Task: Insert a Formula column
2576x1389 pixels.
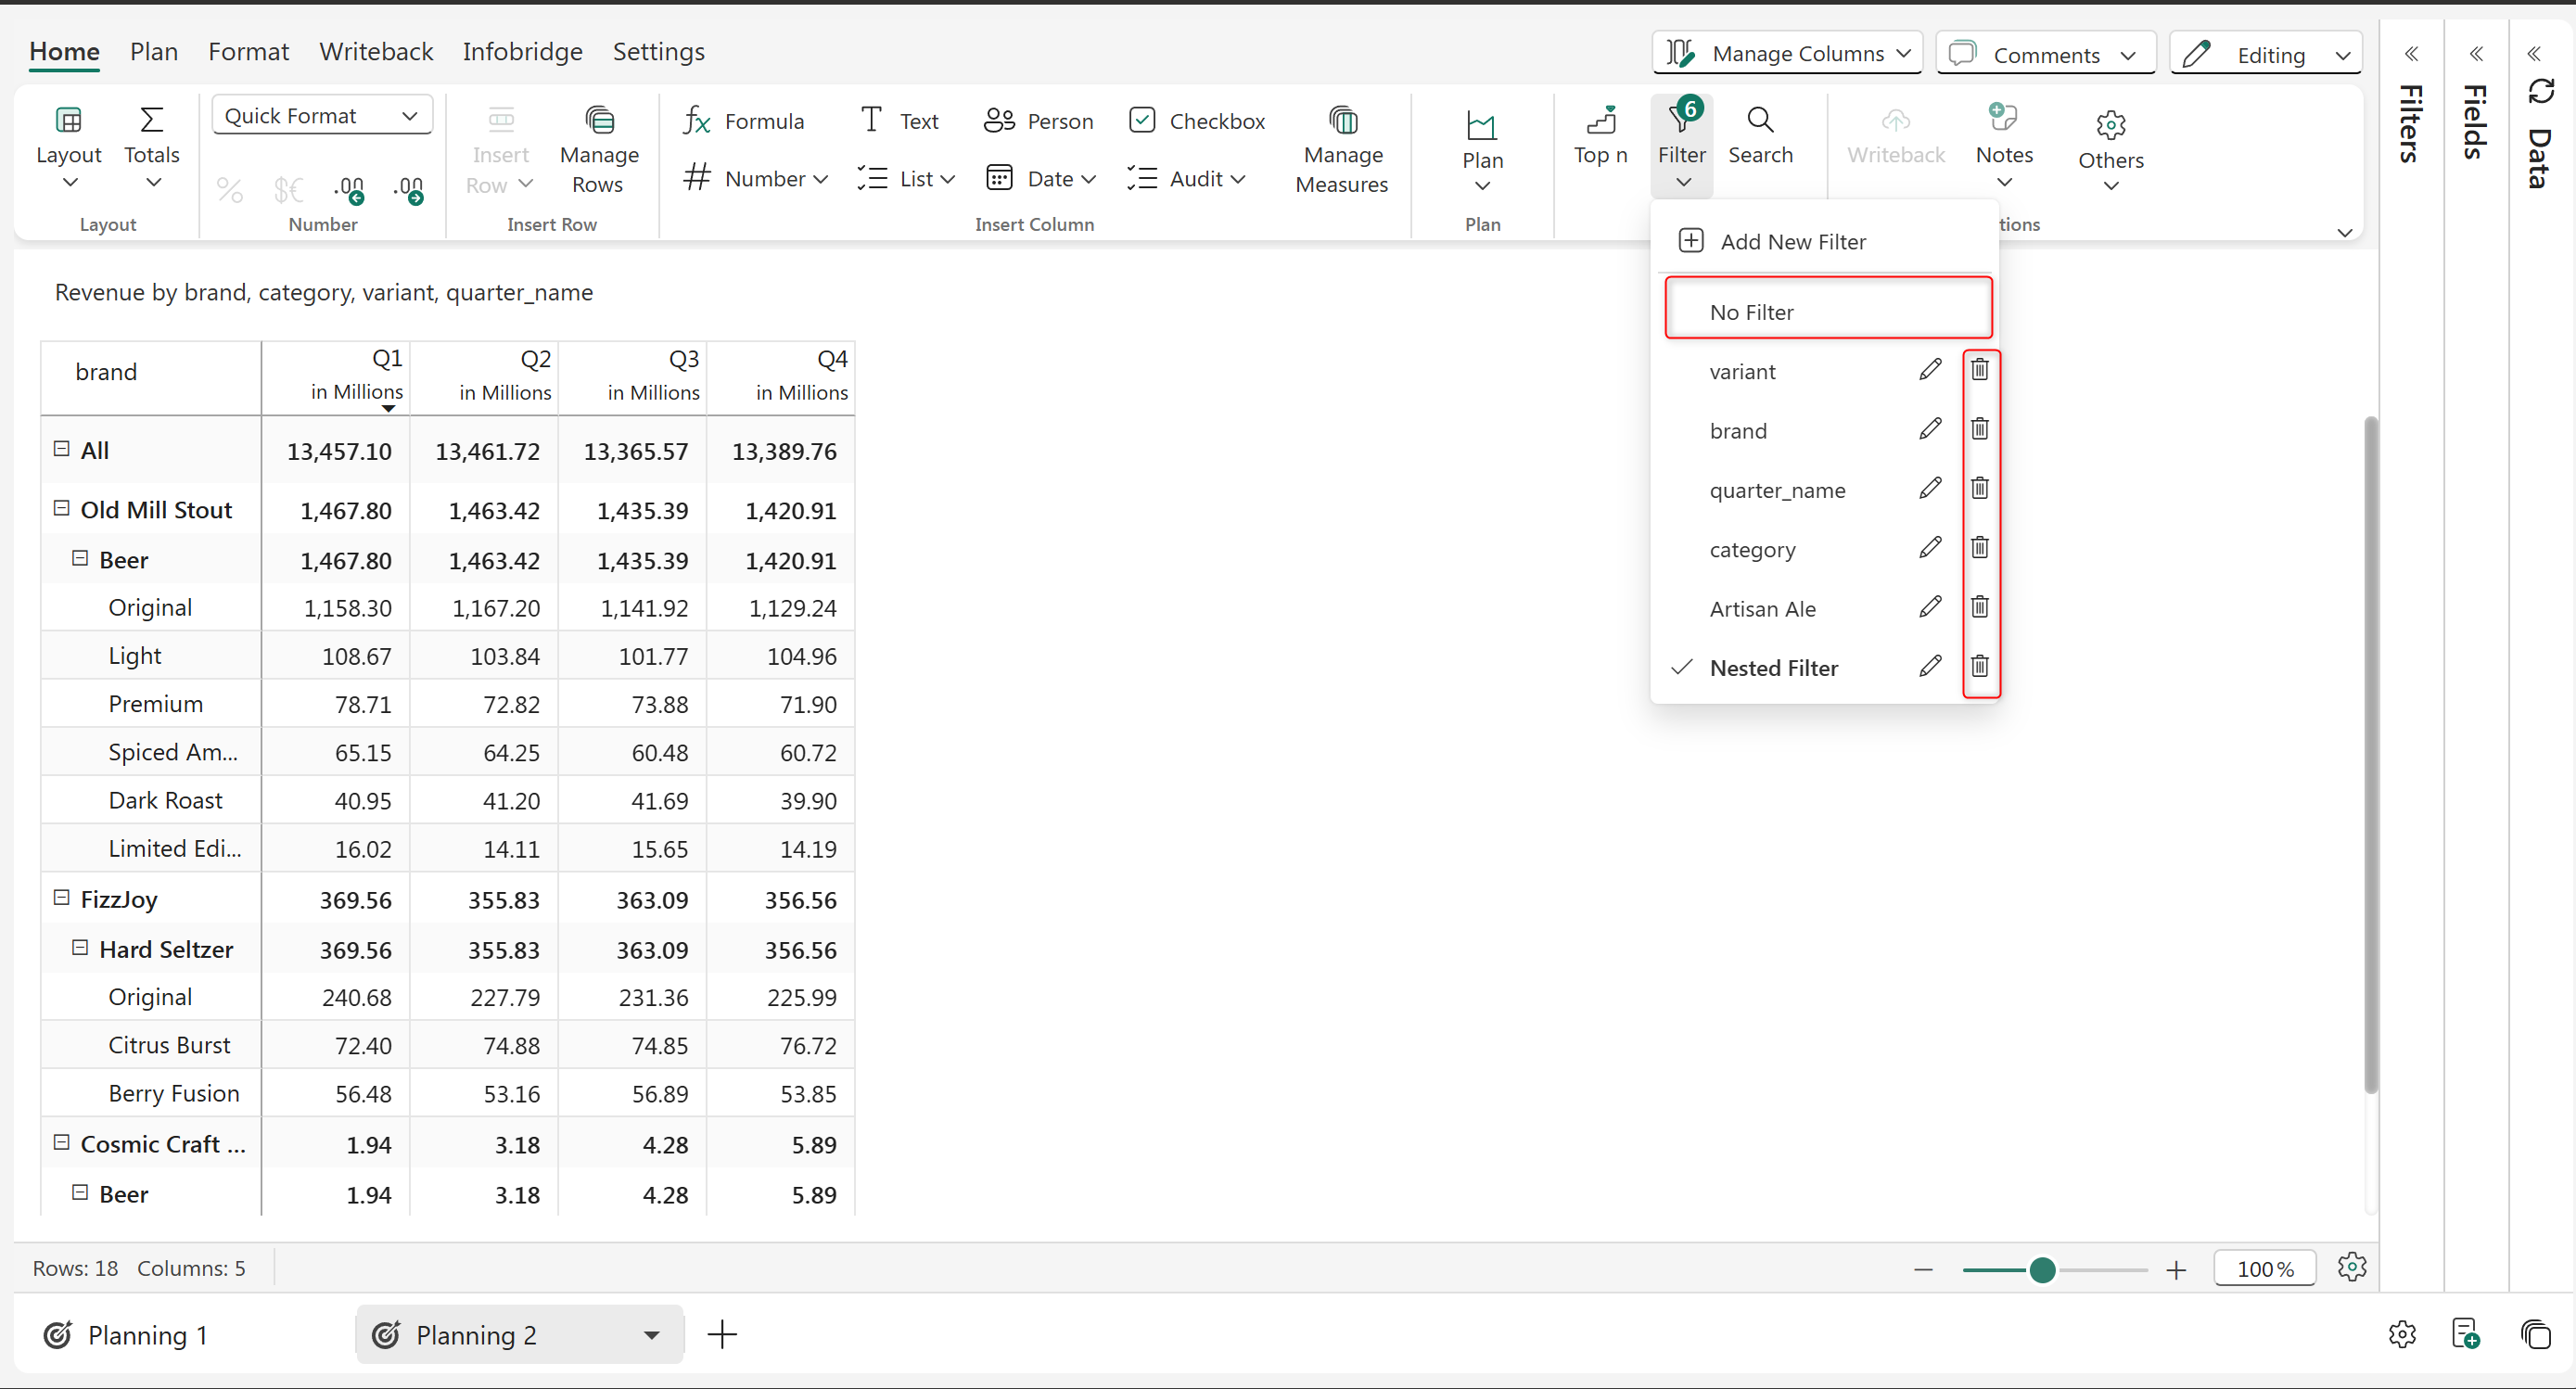Action: (743, 121)
